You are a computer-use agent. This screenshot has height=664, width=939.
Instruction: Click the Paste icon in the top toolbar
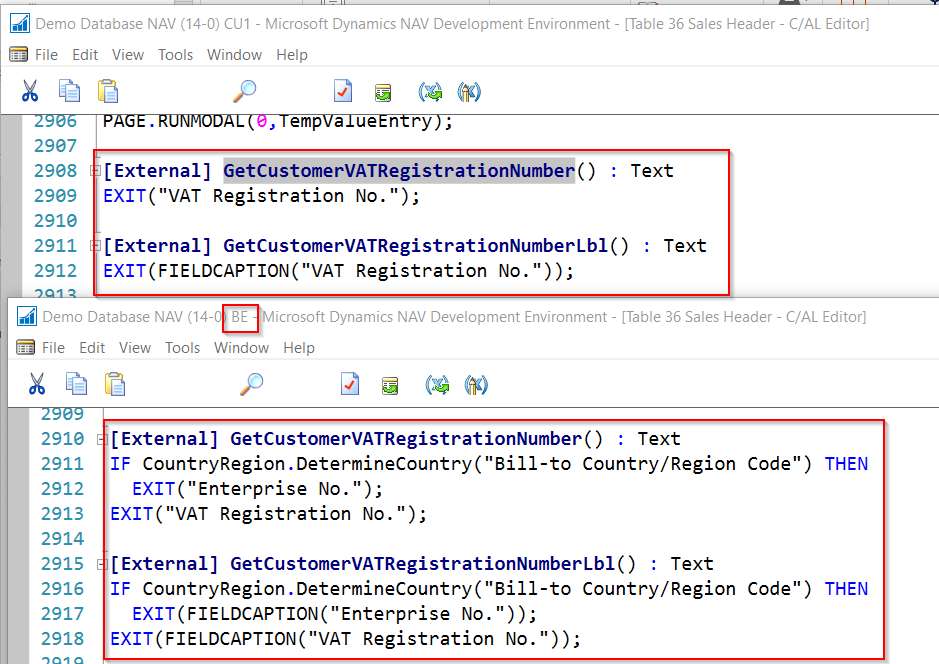pyautogui.click(x=108, y=90)
